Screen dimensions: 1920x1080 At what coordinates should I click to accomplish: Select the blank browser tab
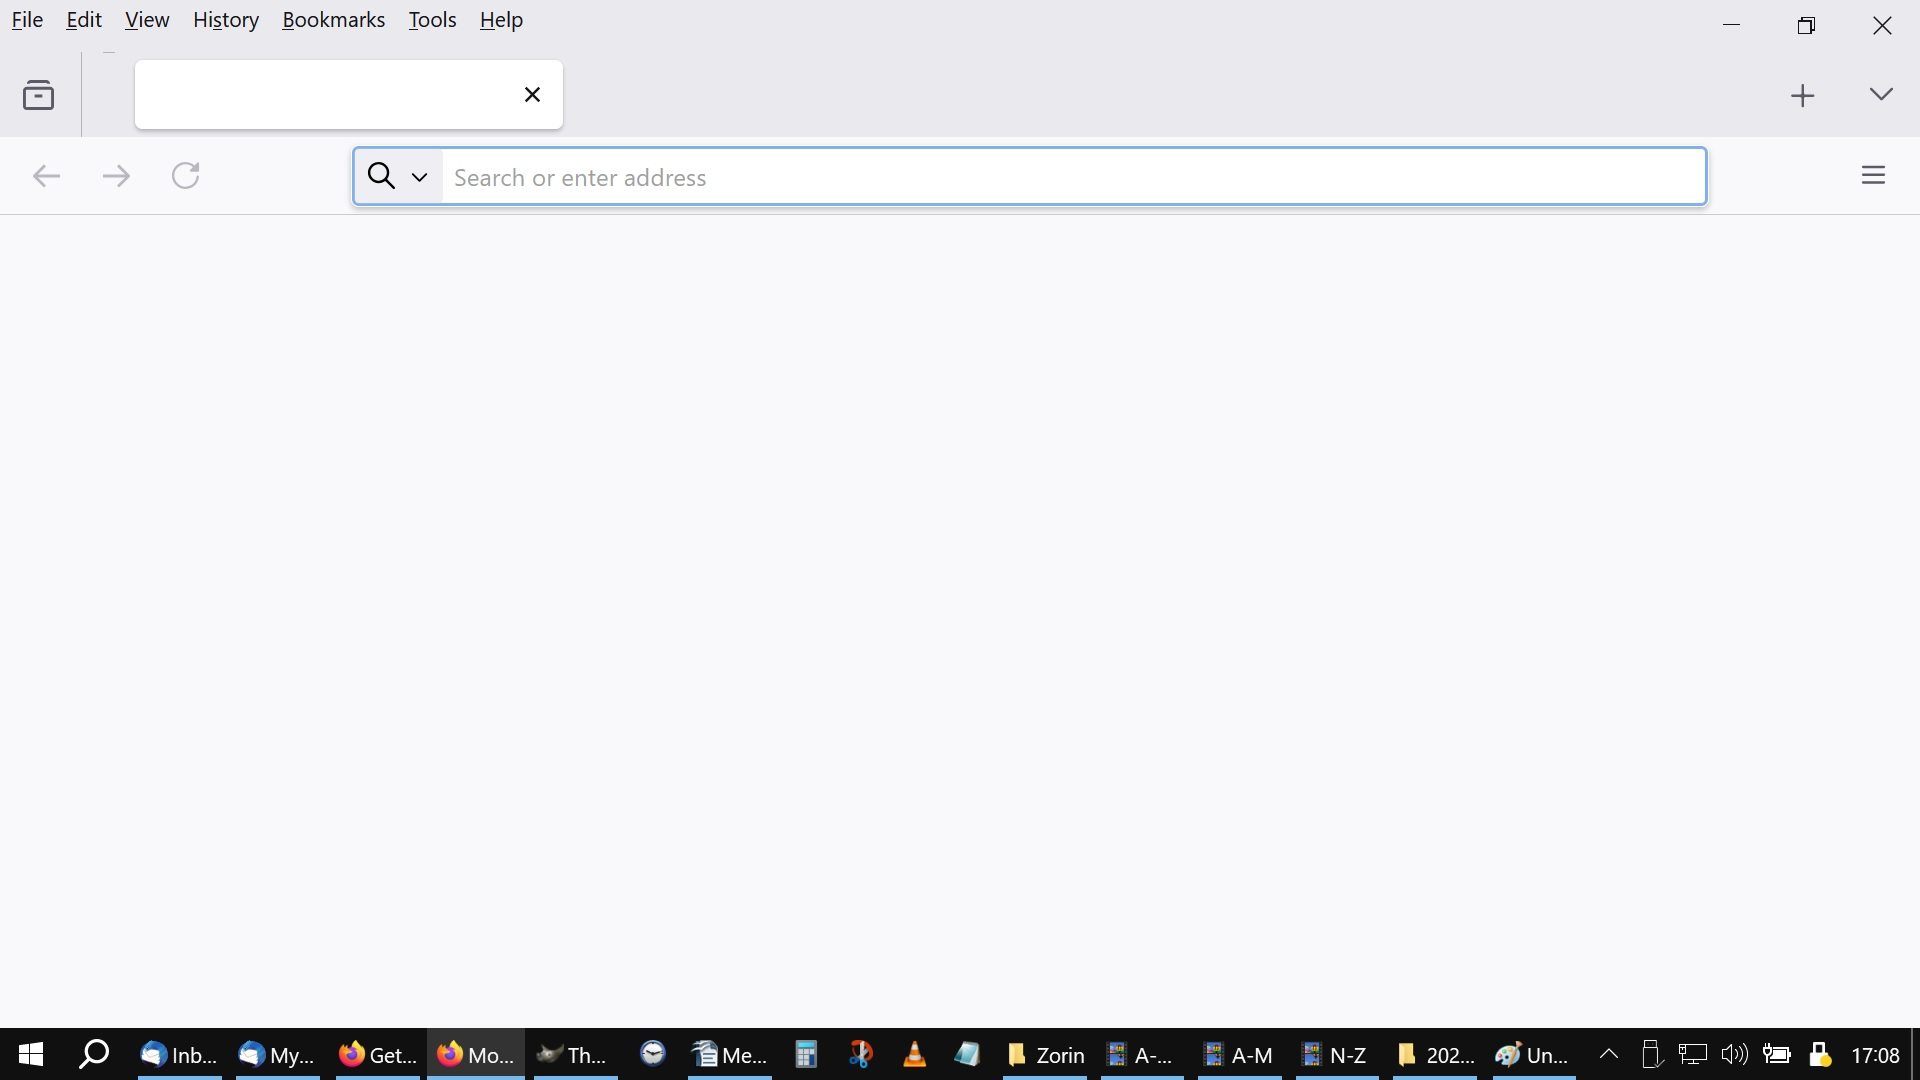tap(320, 95)
